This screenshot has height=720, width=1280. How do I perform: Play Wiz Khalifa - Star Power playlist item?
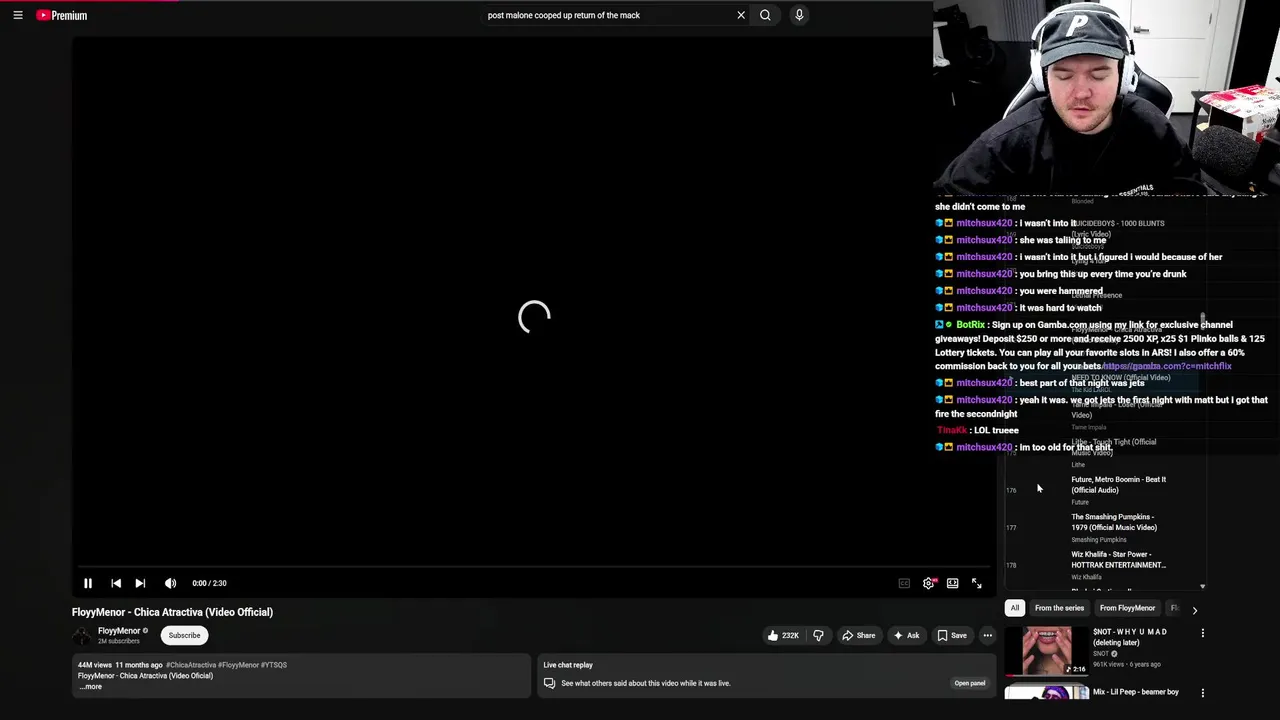1105,564
